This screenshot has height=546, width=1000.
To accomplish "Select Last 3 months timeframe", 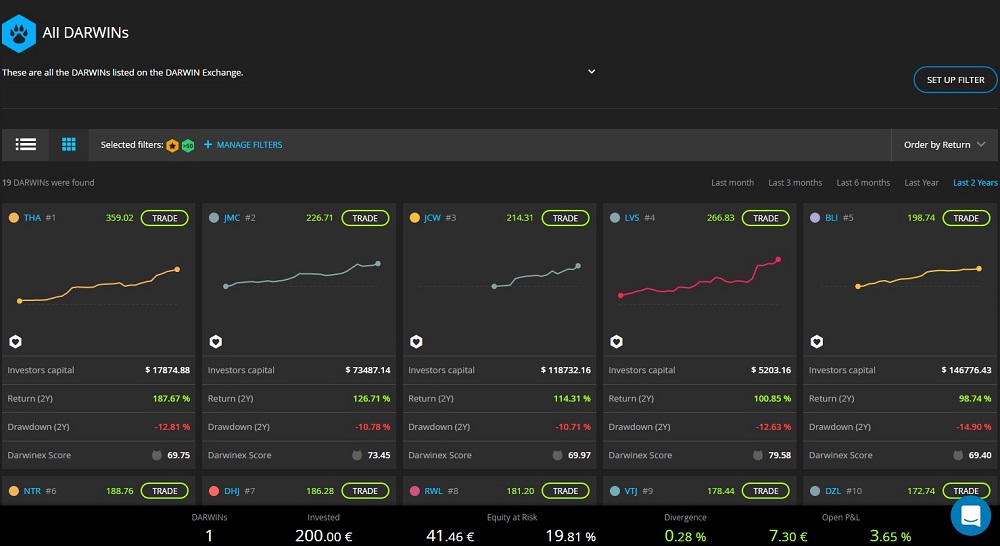I will [x=795, y=182].
